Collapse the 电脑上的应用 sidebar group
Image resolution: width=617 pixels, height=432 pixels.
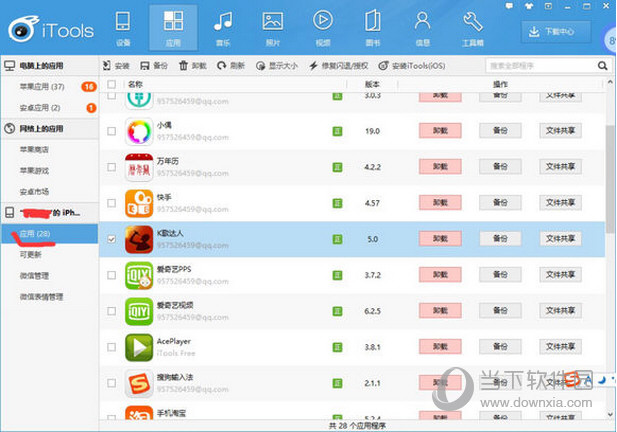50,66
